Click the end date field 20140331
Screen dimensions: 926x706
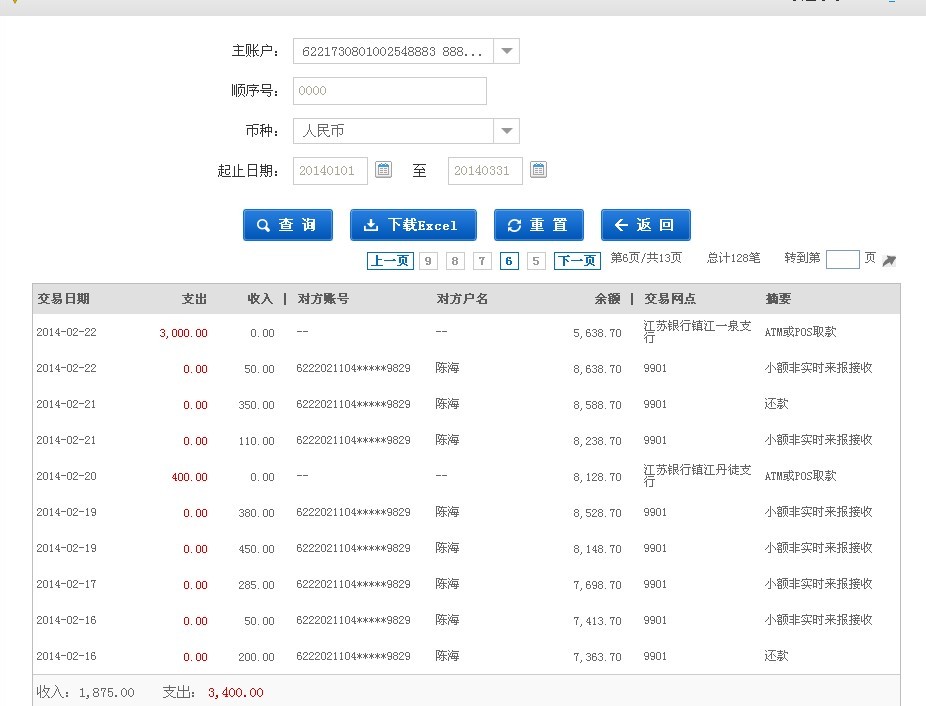pyautogui.click(x=485, y=171)
